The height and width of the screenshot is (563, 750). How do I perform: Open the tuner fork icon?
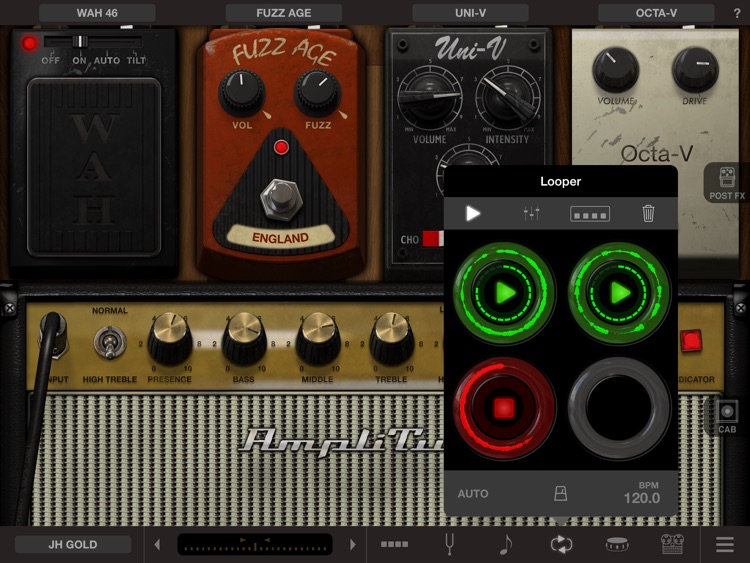[x=449, y=544]
